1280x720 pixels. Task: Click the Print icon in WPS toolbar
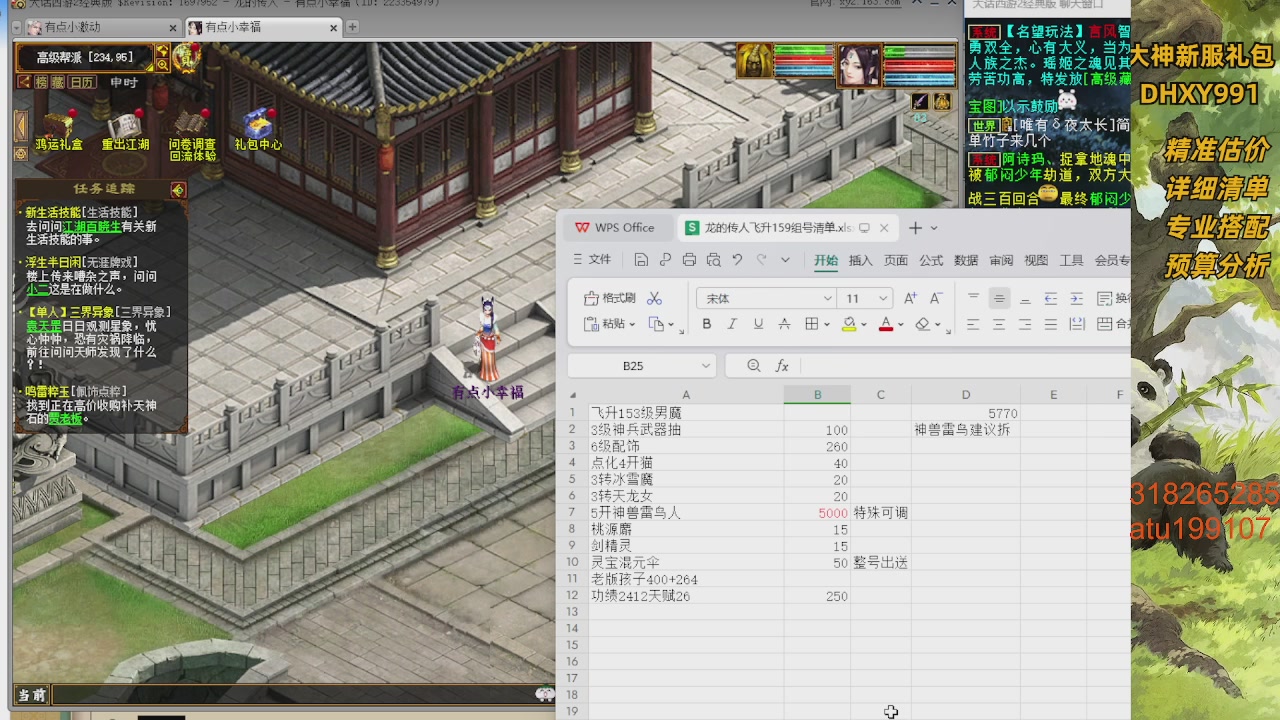689,260
